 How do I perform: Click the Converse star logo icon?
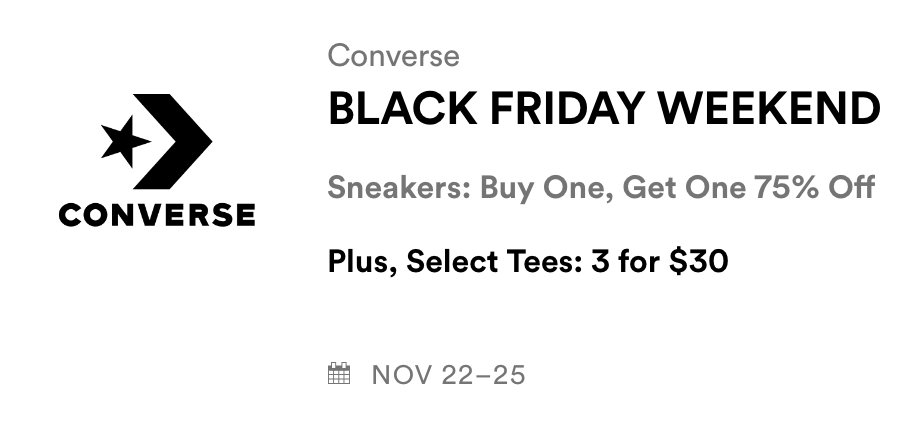[x=125, y=141]
